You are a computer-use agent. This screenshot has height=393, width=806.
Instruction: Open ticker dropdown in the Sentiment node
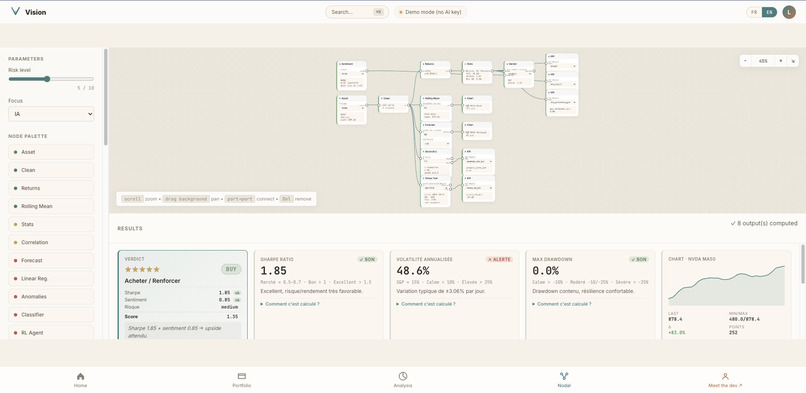(353, 73)
